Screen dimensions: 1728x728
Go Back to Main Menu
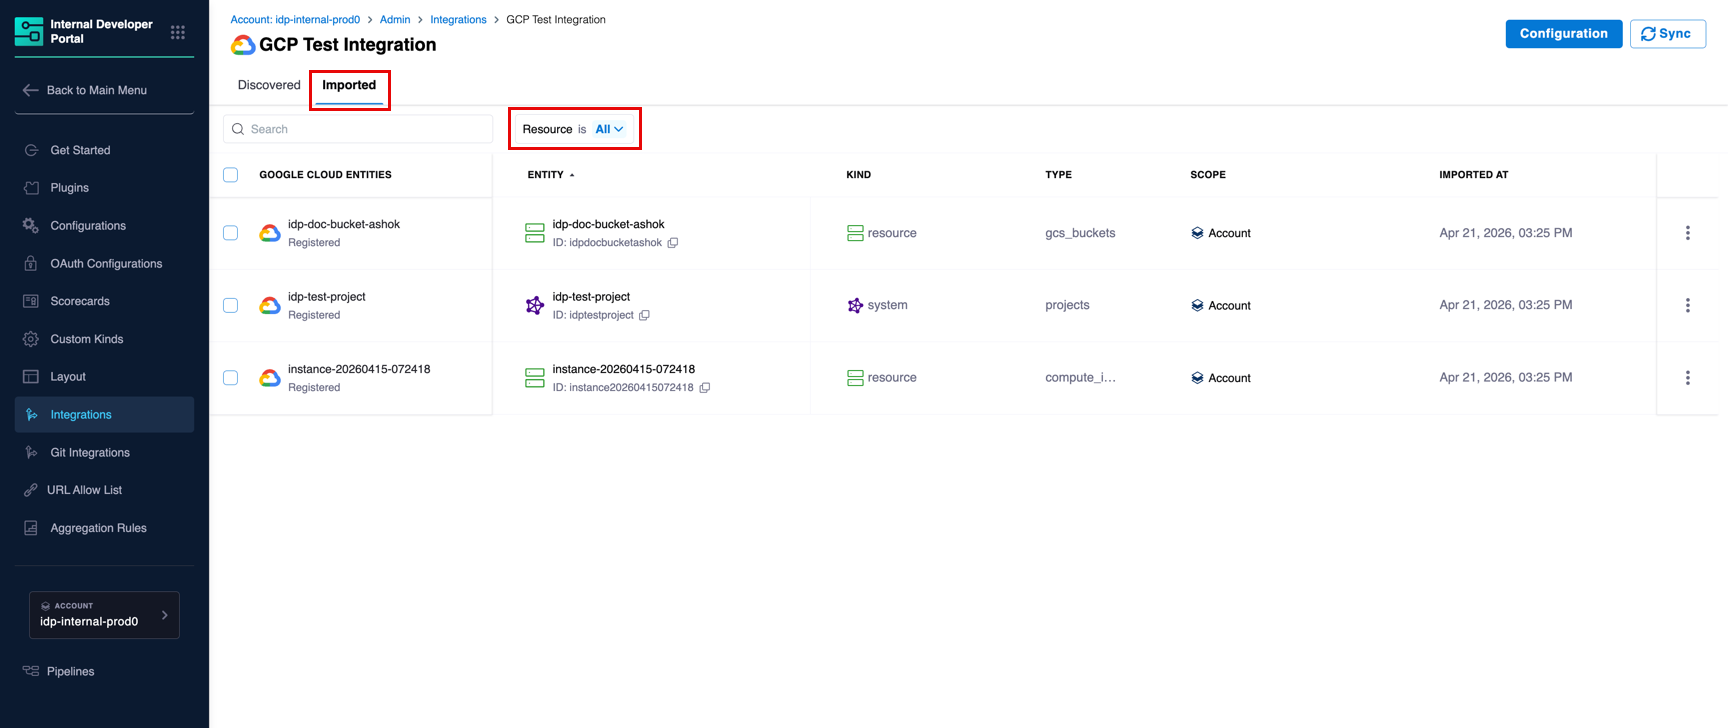[104, 90]
